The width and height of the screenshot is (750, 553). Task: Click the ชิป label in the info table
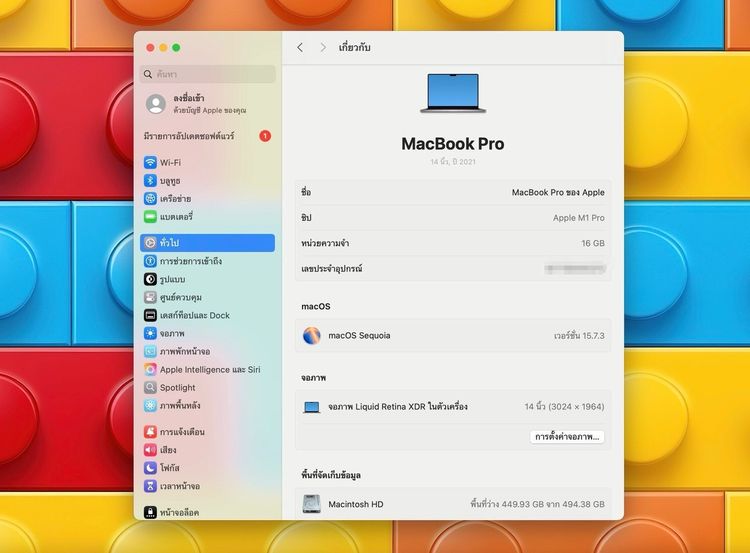click(x=306, y=218)
